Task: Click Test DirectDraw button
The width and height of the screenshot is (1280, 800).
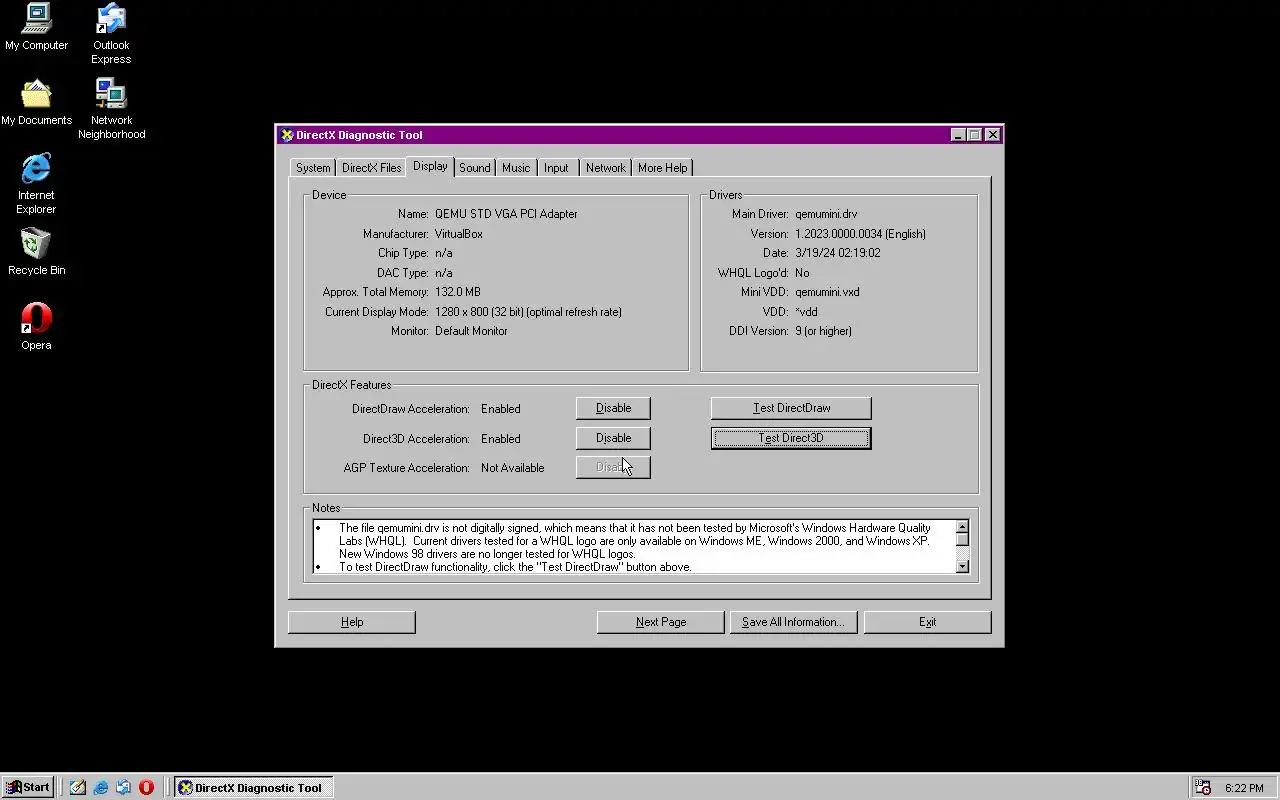Action: pos(791,408)
